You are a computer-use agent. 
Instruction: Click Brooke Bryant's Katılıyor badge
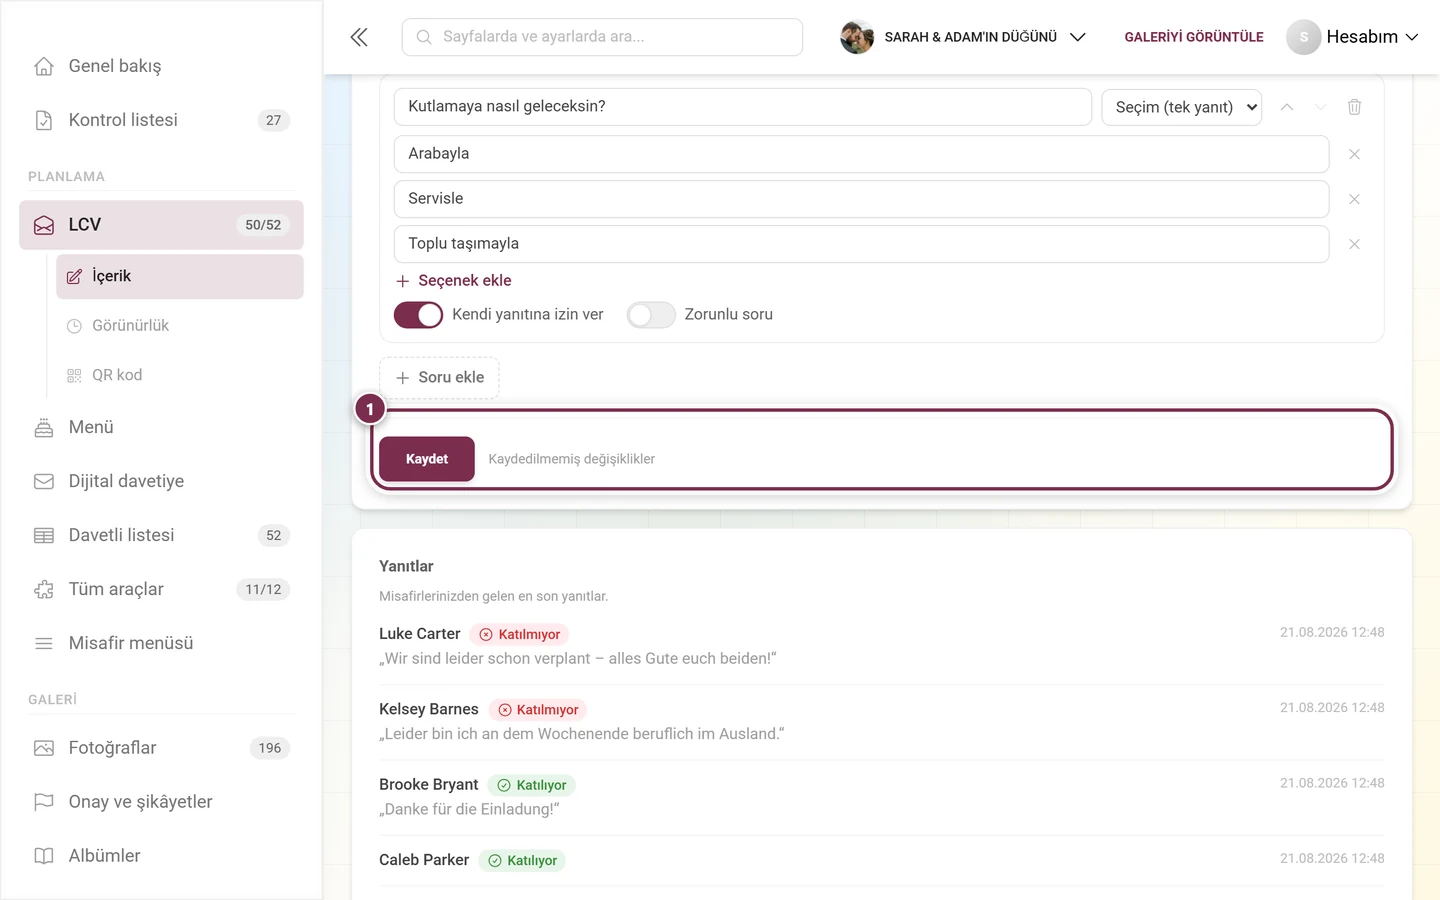click(x=532, y=785)
